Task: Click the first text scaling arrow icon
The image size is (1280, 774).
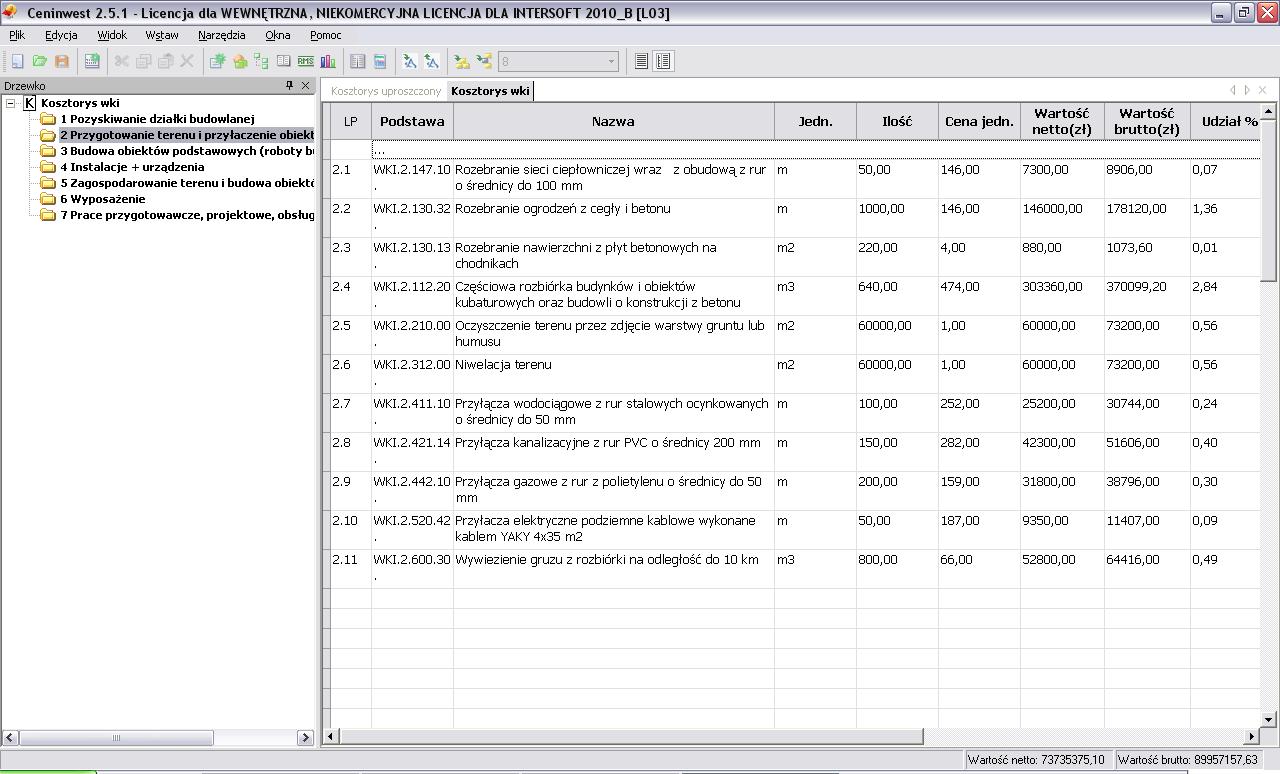Action: pos(410,61)
